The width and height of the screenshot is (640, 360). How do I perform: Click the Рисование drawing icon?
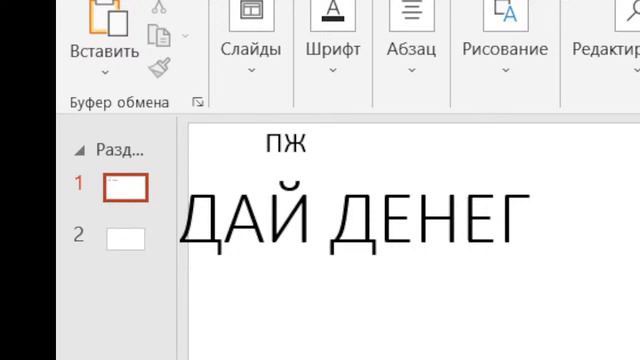pyautogui.click(x=506, y=15)
